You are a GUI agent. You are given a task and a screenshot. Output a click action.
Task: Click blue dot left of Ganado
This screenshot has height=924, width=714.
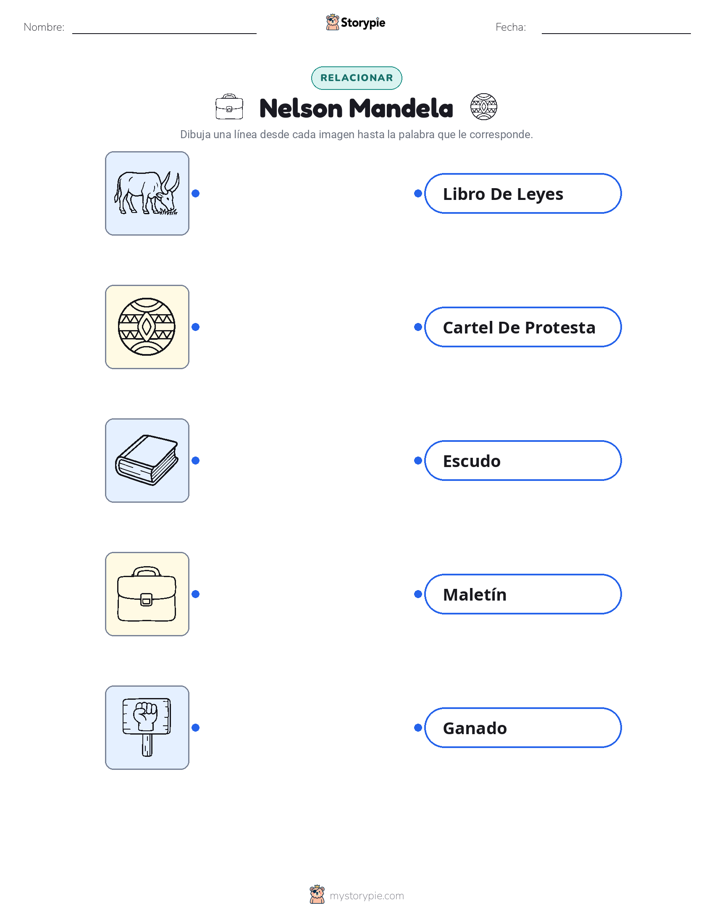[418, 728]
